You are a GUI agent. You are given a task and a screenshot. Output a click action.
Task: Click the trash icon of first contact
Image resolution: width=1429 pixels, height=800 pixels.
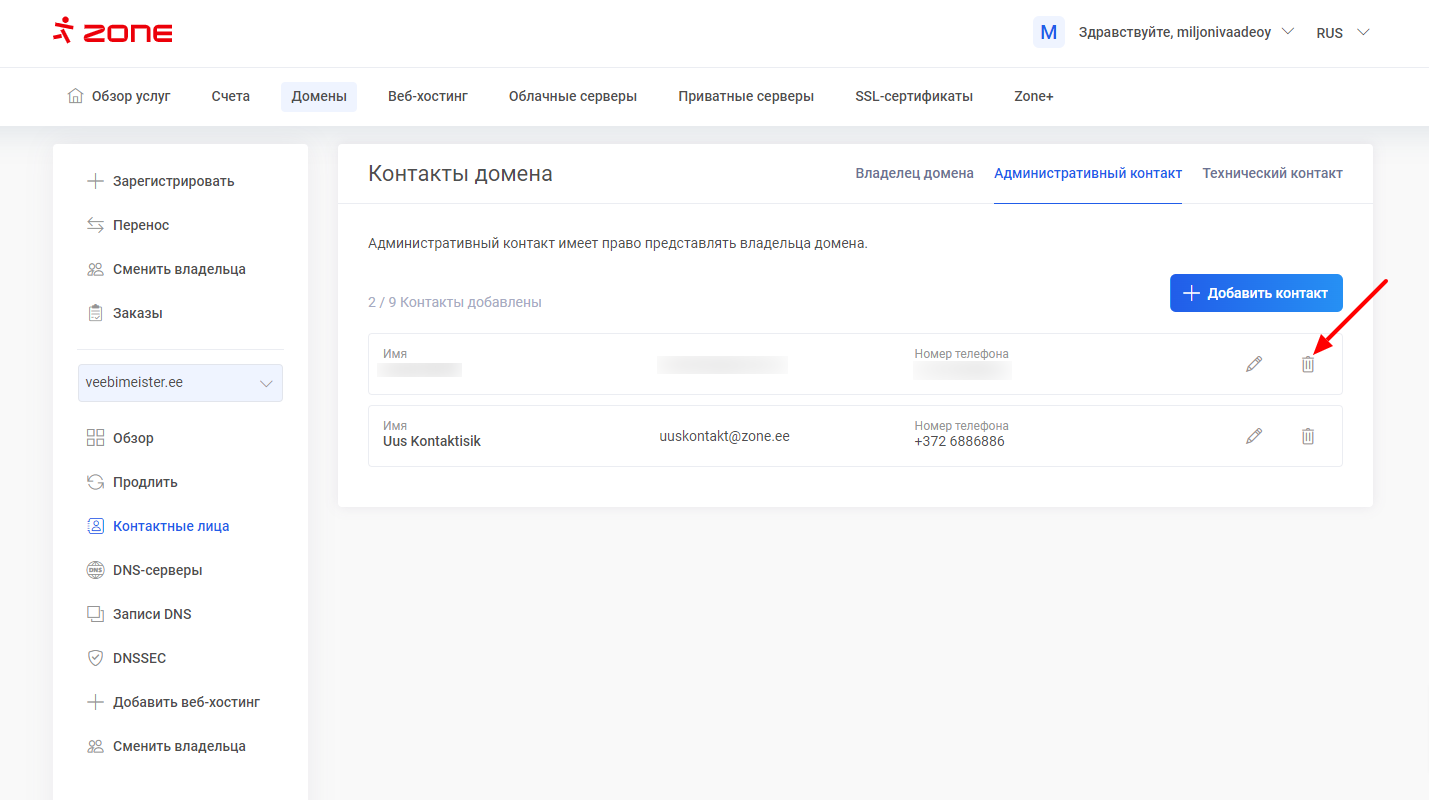click(x=1307, y=364)
